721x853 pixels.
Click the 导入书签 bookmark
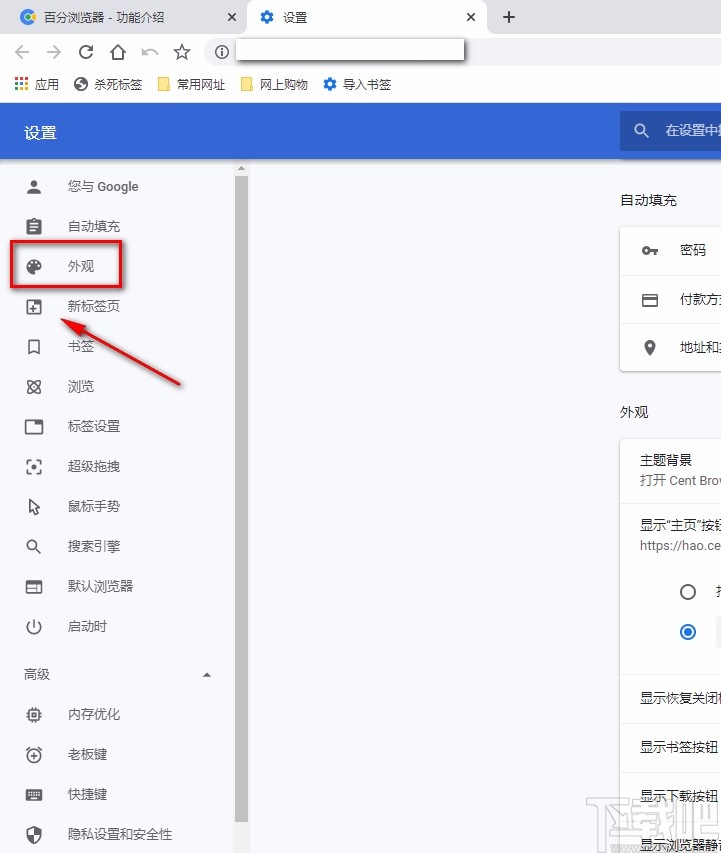point(357,84)
